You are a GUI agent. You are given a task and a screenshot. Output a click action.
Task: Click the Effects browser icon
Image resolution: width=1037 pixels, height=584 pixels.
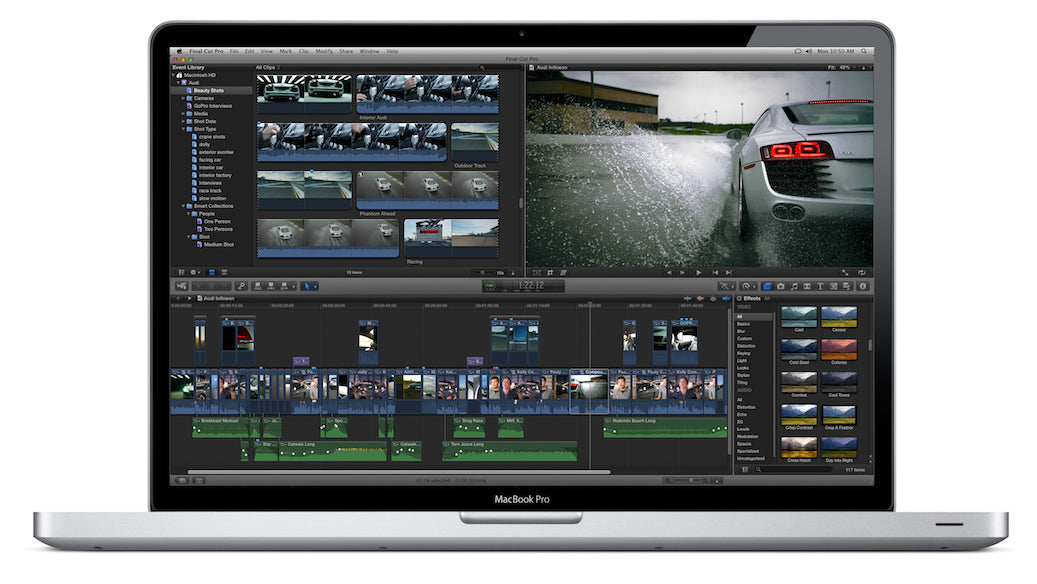(x=769, y=287)
